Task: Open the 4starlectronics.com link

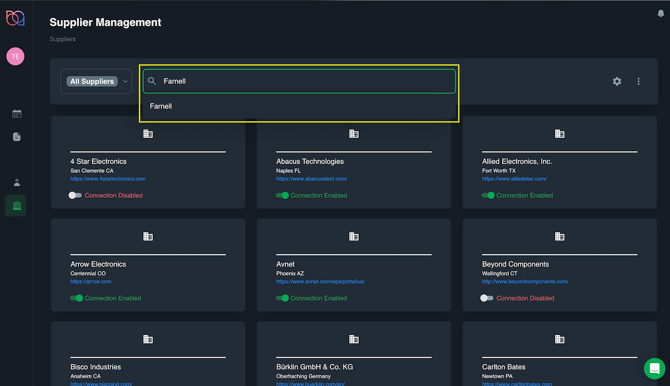Action: click(x=108, y=179)
